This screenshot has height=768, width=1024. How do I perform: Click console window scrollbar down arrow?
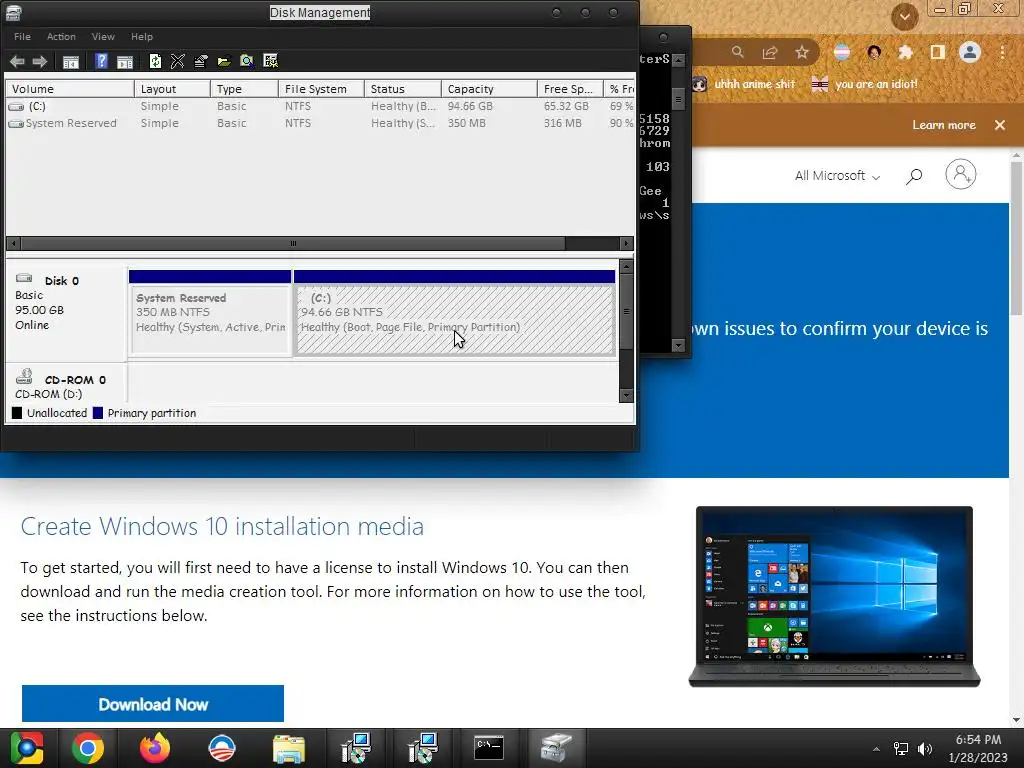tap(679, 346)
